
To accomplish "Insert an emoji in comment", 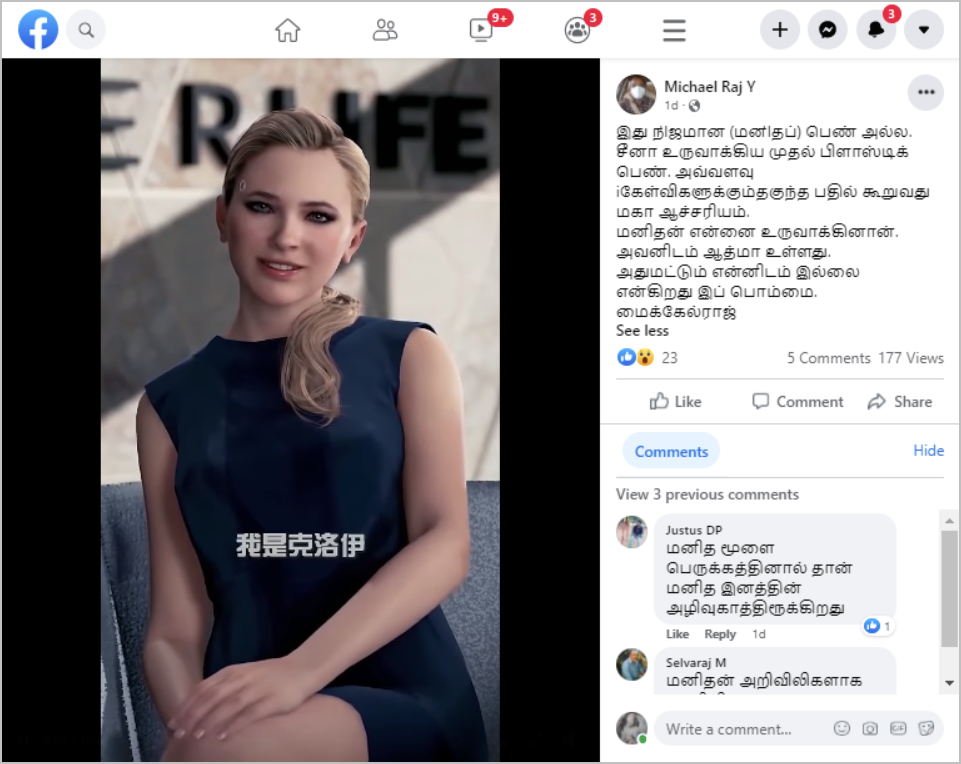I will (x=842, y=728).
